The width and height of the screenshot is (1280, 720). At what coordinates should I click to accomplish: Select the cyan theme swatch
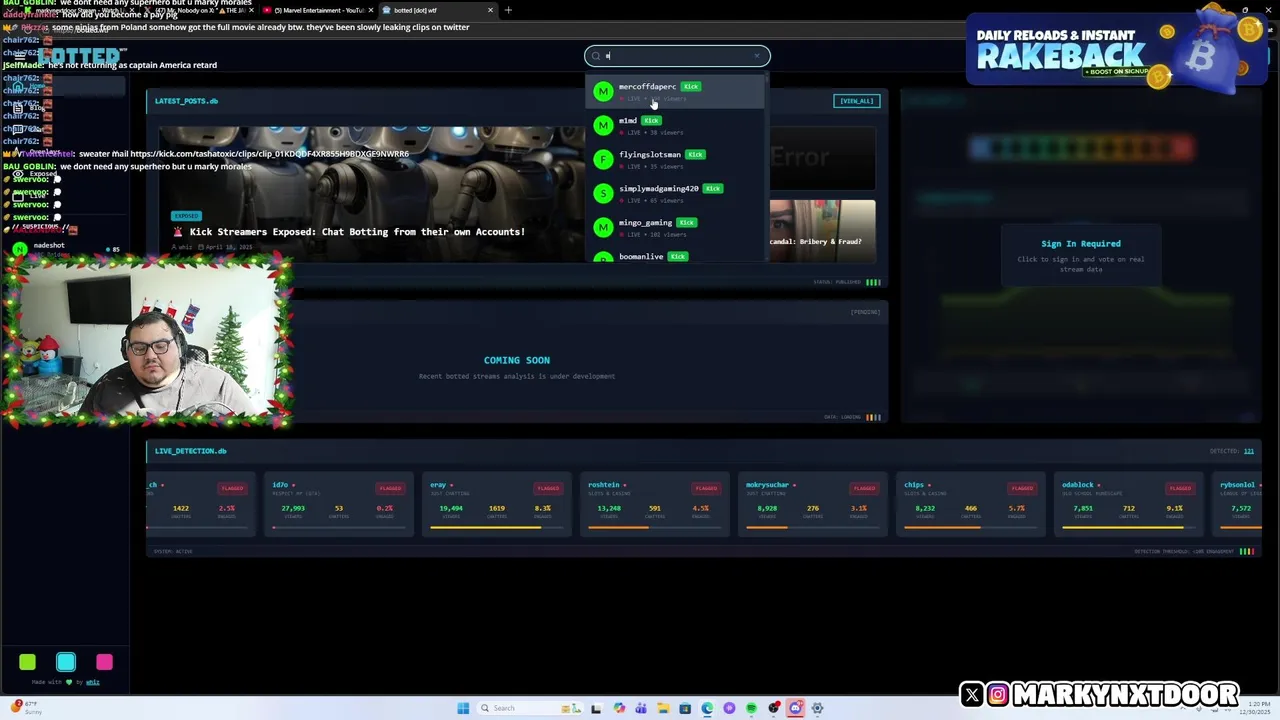click(x=66, y=662)
